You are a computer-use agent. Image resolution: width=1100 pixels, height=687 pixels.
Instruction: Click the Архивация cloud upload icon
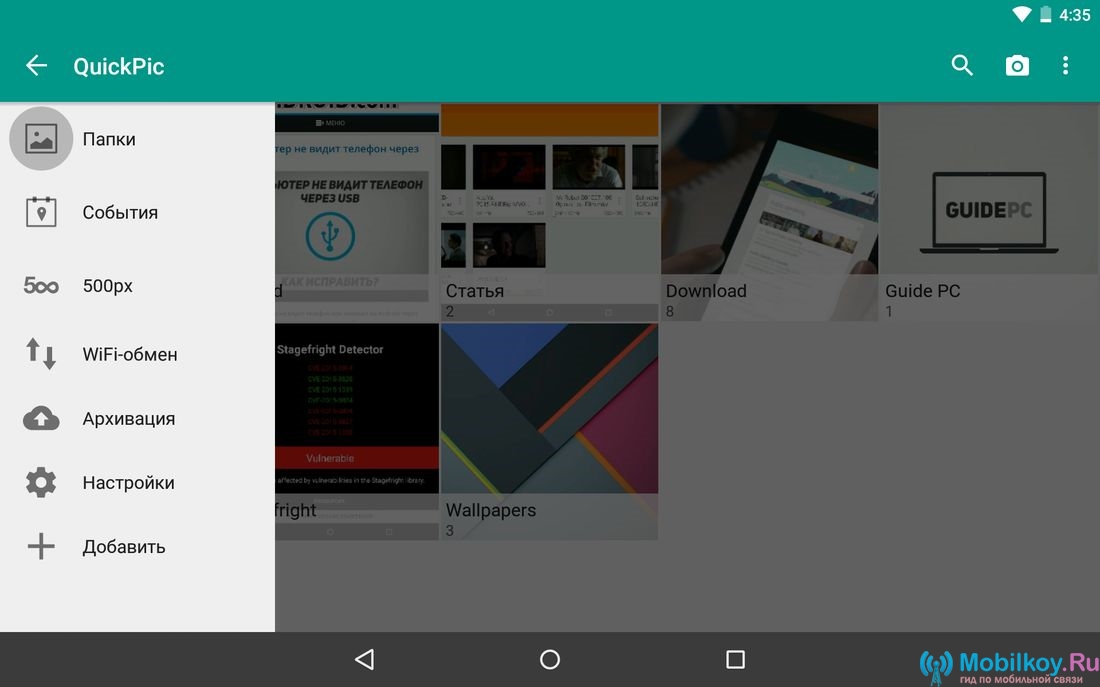(41, 418)
